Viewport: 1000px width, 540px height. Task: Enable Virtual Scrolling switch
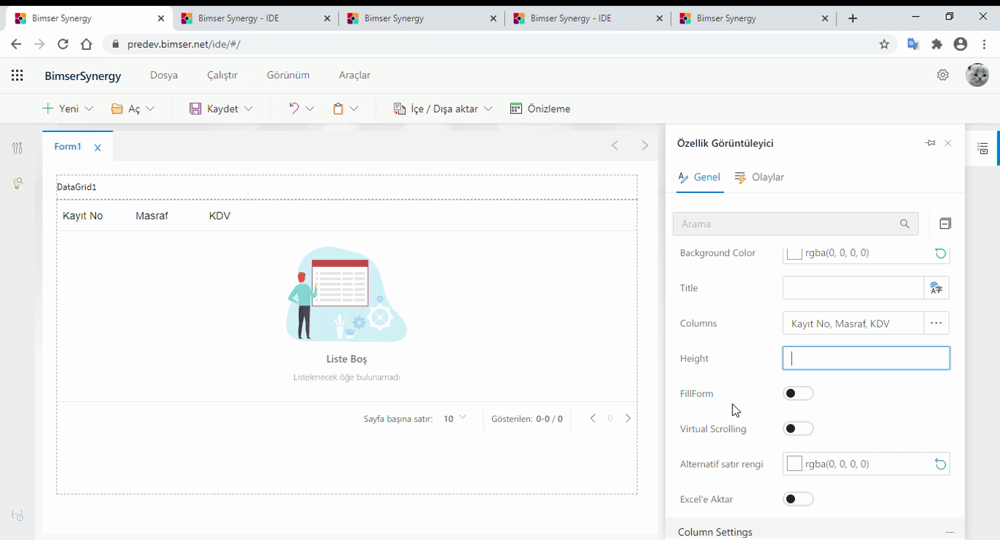[x=798, y=428]
